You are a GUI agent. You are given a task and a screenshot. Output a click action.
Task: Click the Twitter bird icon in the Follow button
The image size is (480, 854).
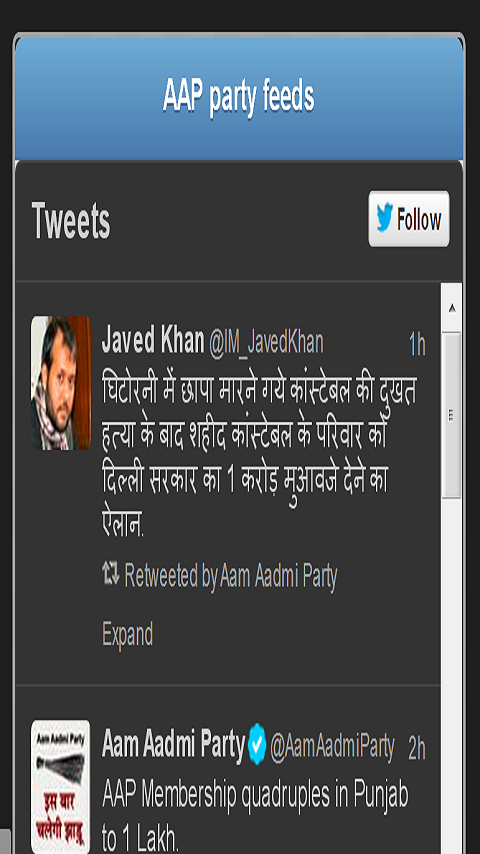(x=385, y=218)
